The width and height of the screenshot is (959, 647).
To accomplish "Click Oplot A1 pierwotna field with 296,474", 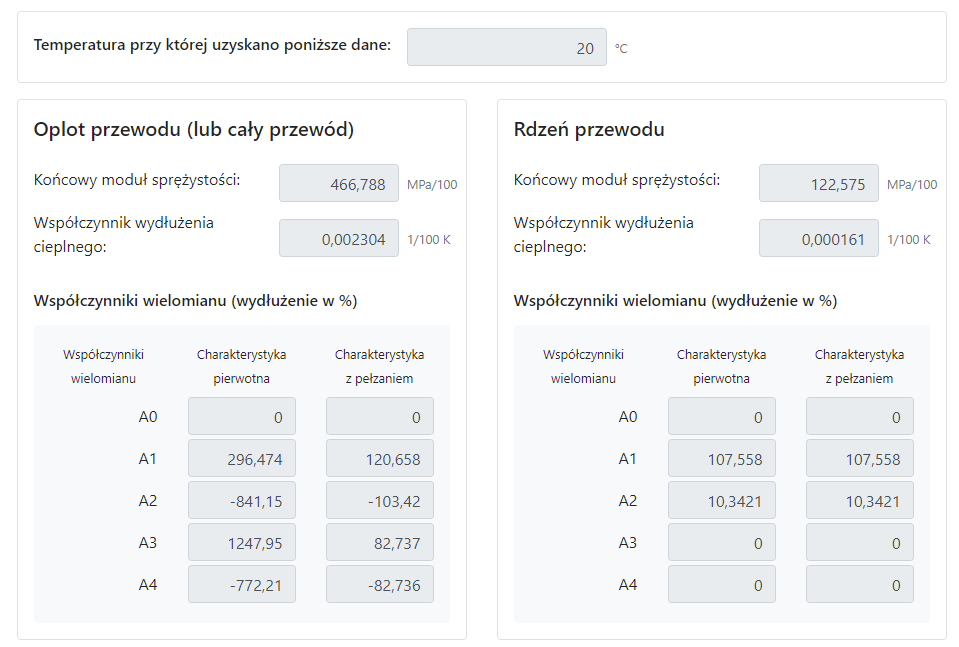I will (x=242, y=458).
